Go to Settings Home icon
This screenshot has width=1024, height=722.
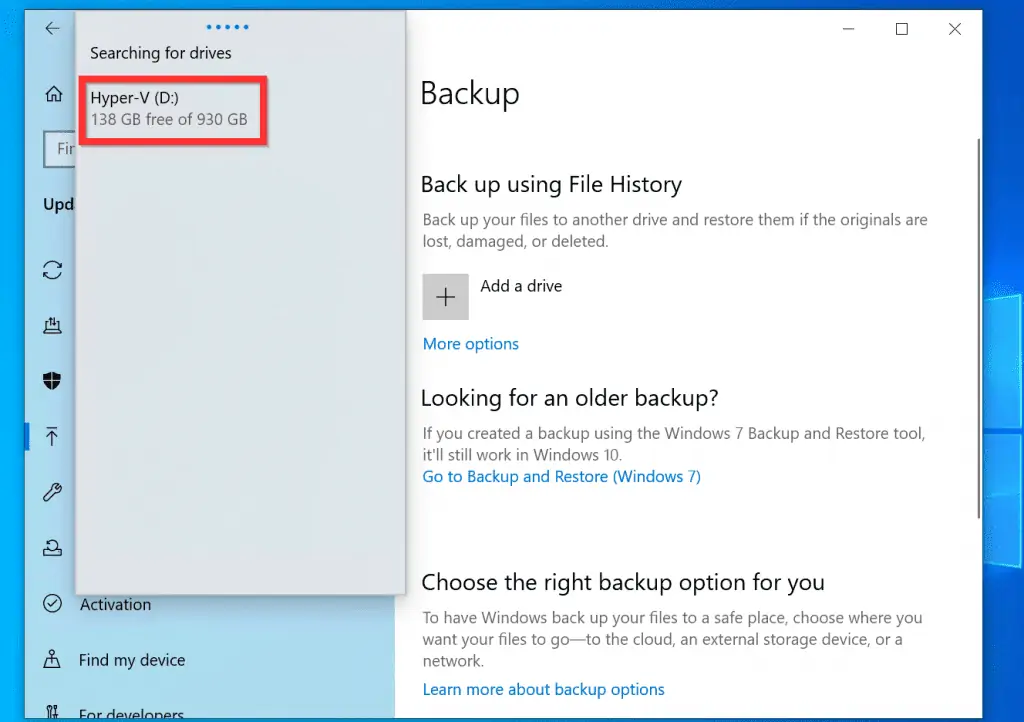pos(53,94)
